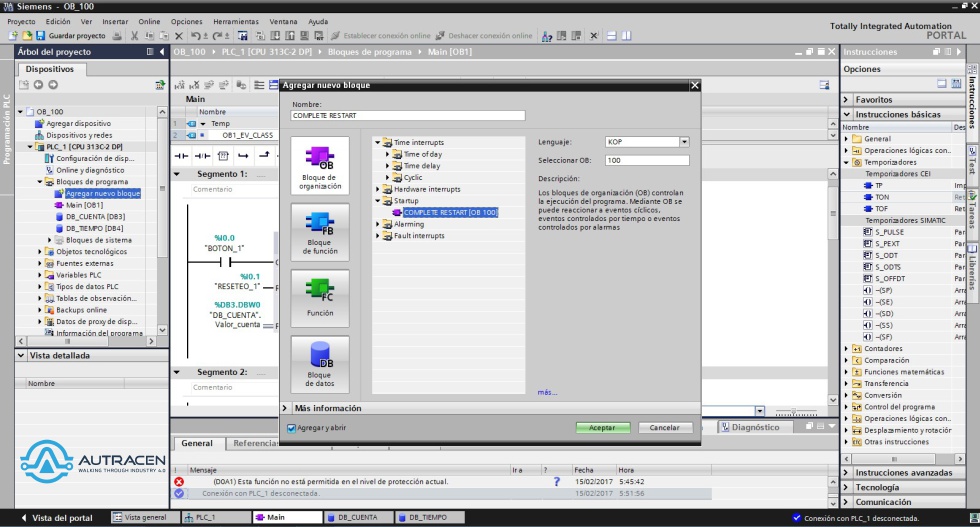Select Cyclic tree item
Screen dimensions: 980x527
point(412,178)
